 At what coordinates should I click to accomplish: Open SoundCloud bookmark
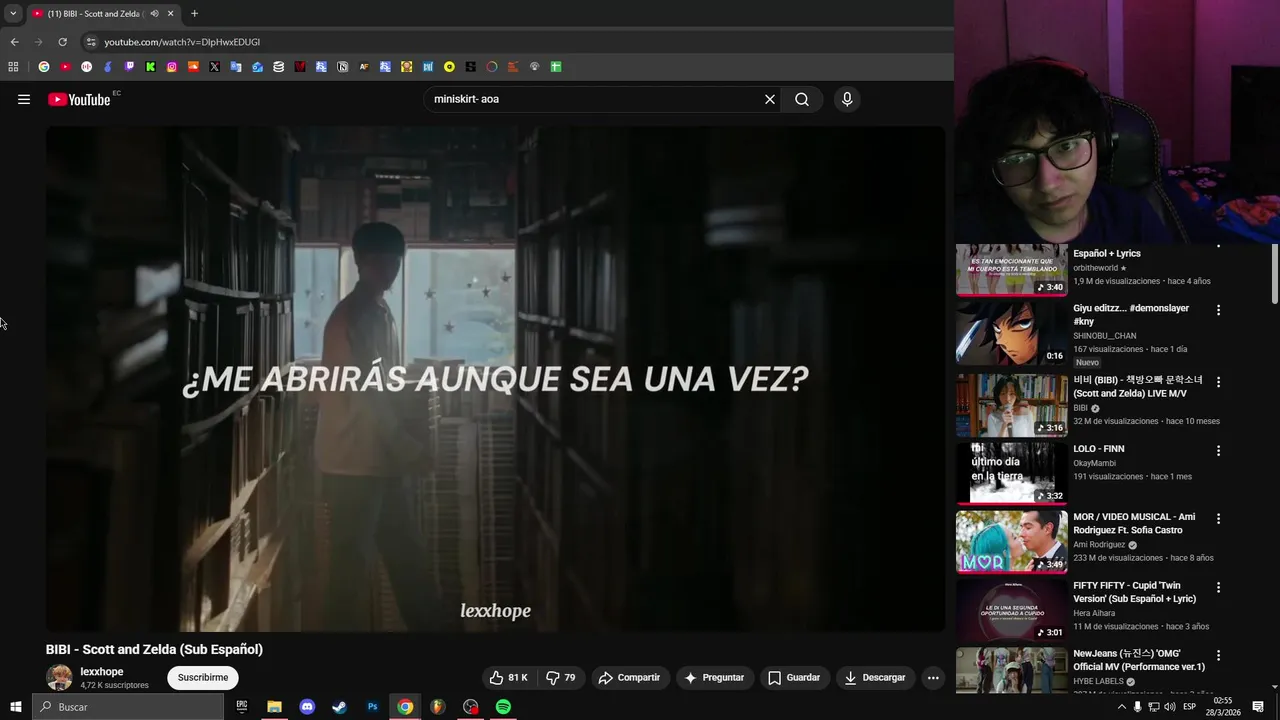[x=193, y=67]
